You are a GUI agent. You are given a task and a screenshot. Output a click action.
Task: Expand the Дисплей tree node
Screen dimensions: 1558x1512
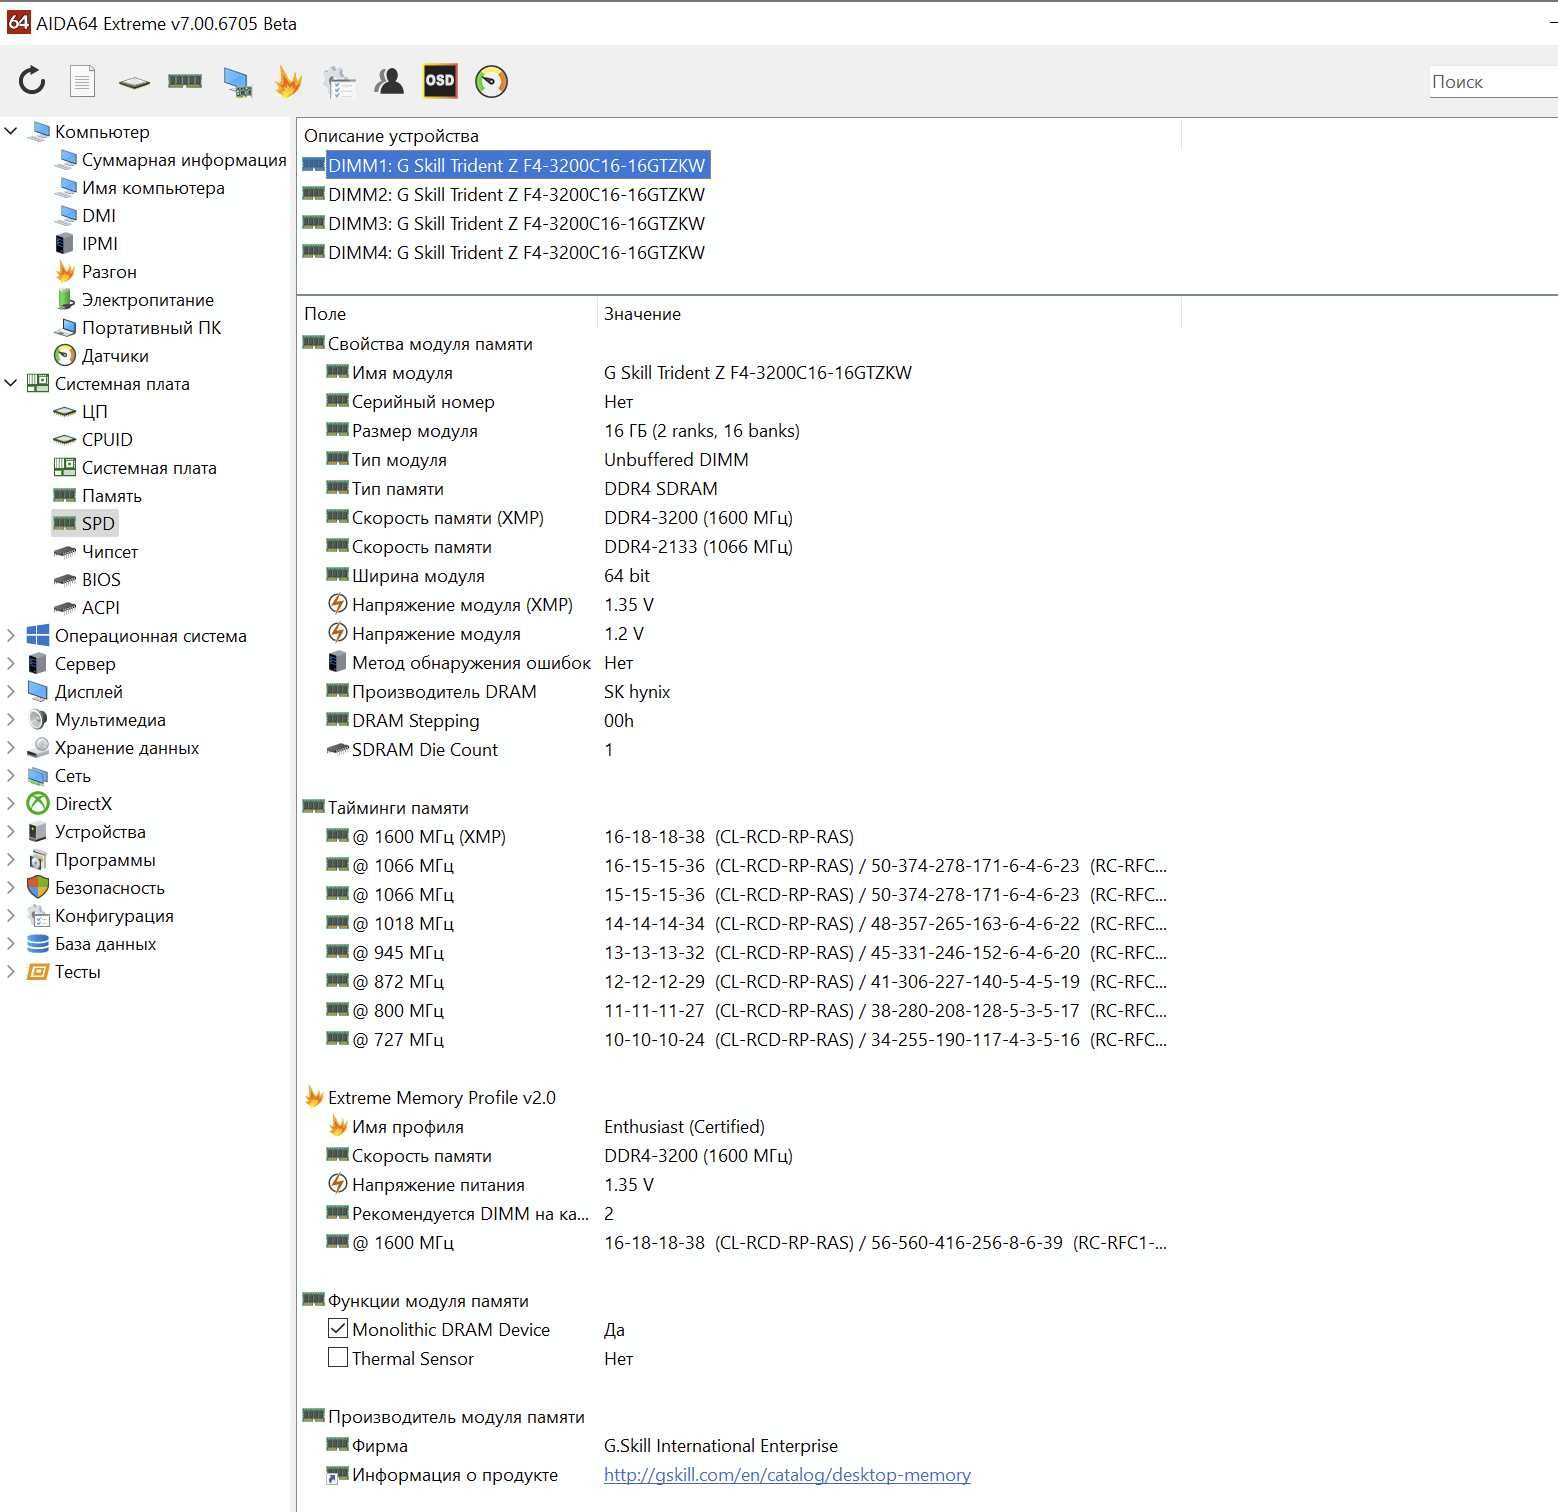coord(12,691)
